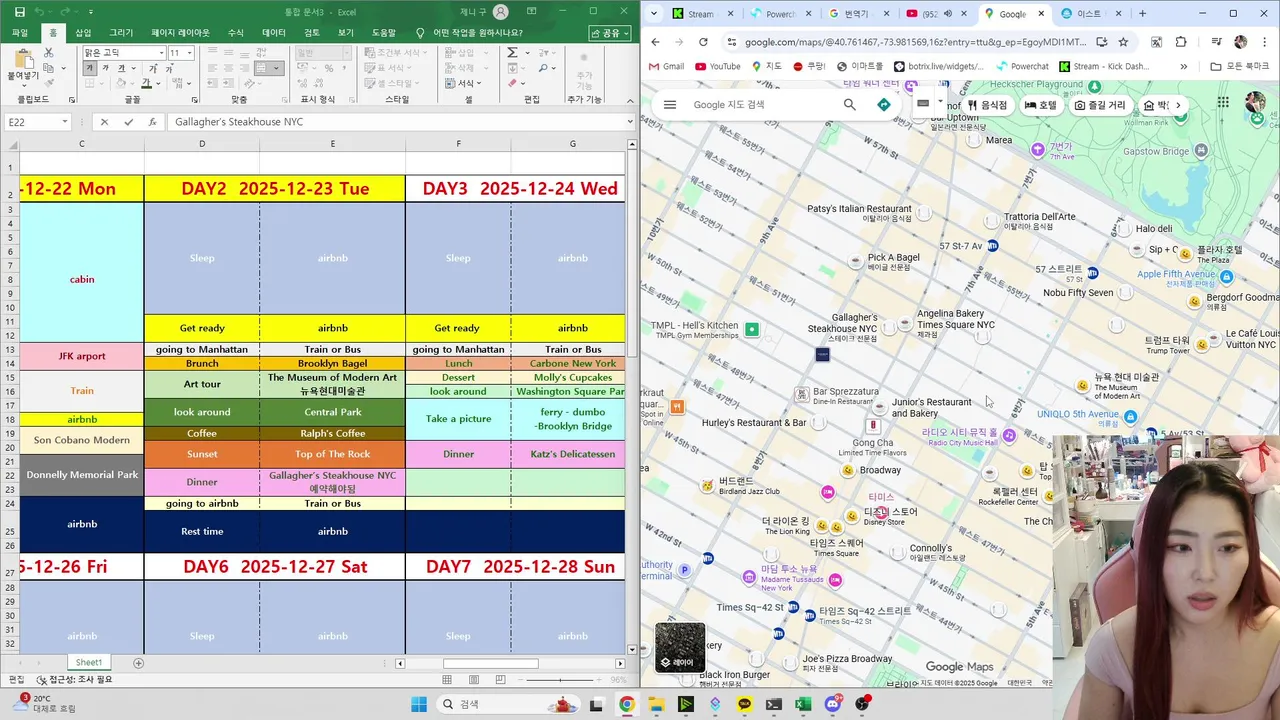Click the Excel horizontal scrollbar
Screen dimensions: 1280x720
tap(491, 663)
